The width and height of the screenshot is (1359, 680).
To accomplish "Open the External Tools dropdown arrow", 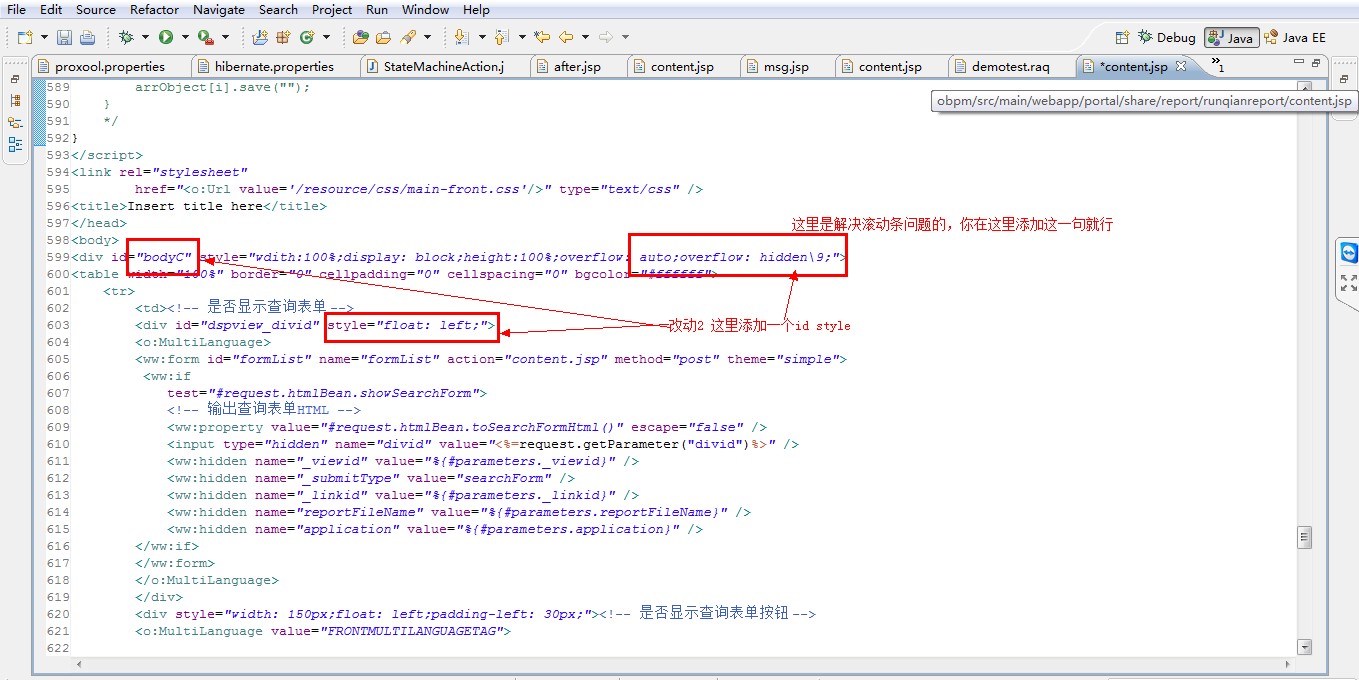I will pos(225,37).
